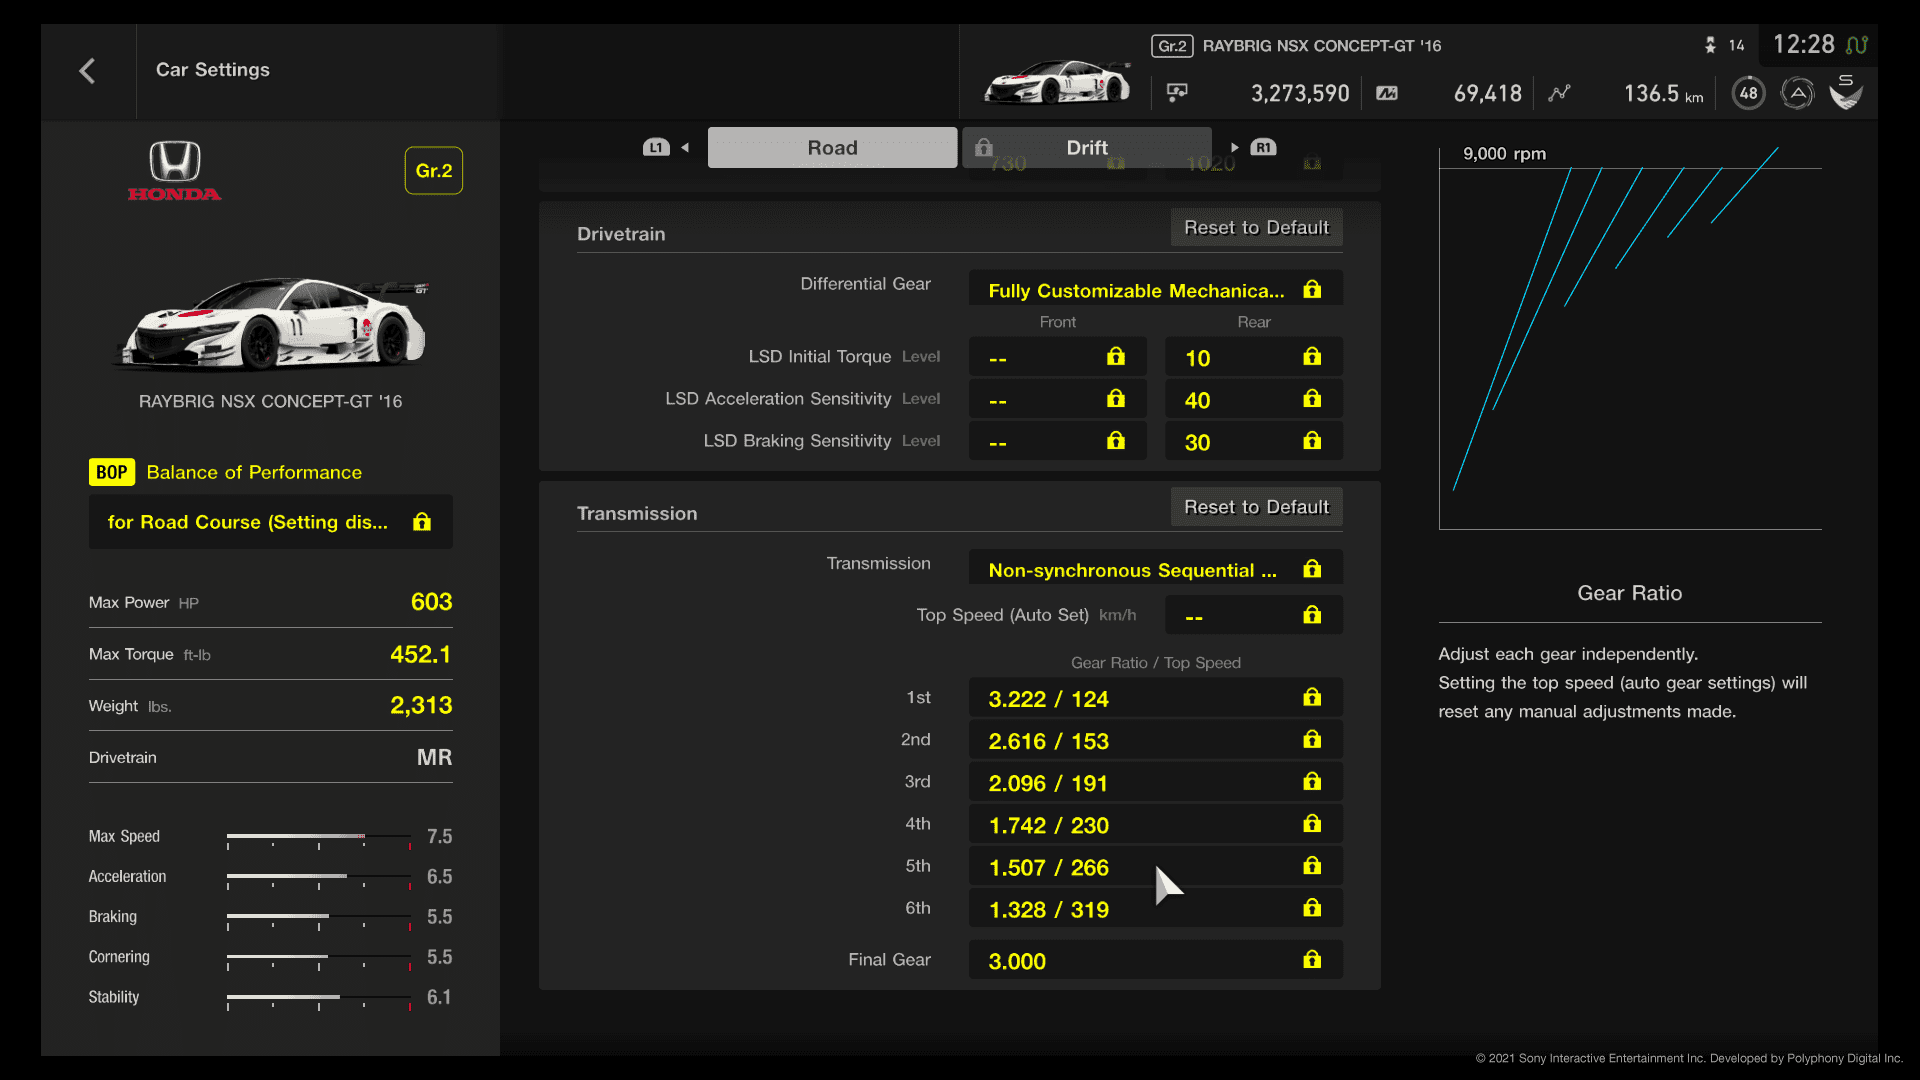Click the BOP badge icon
1920x1080 pixels.
(112, 472)
